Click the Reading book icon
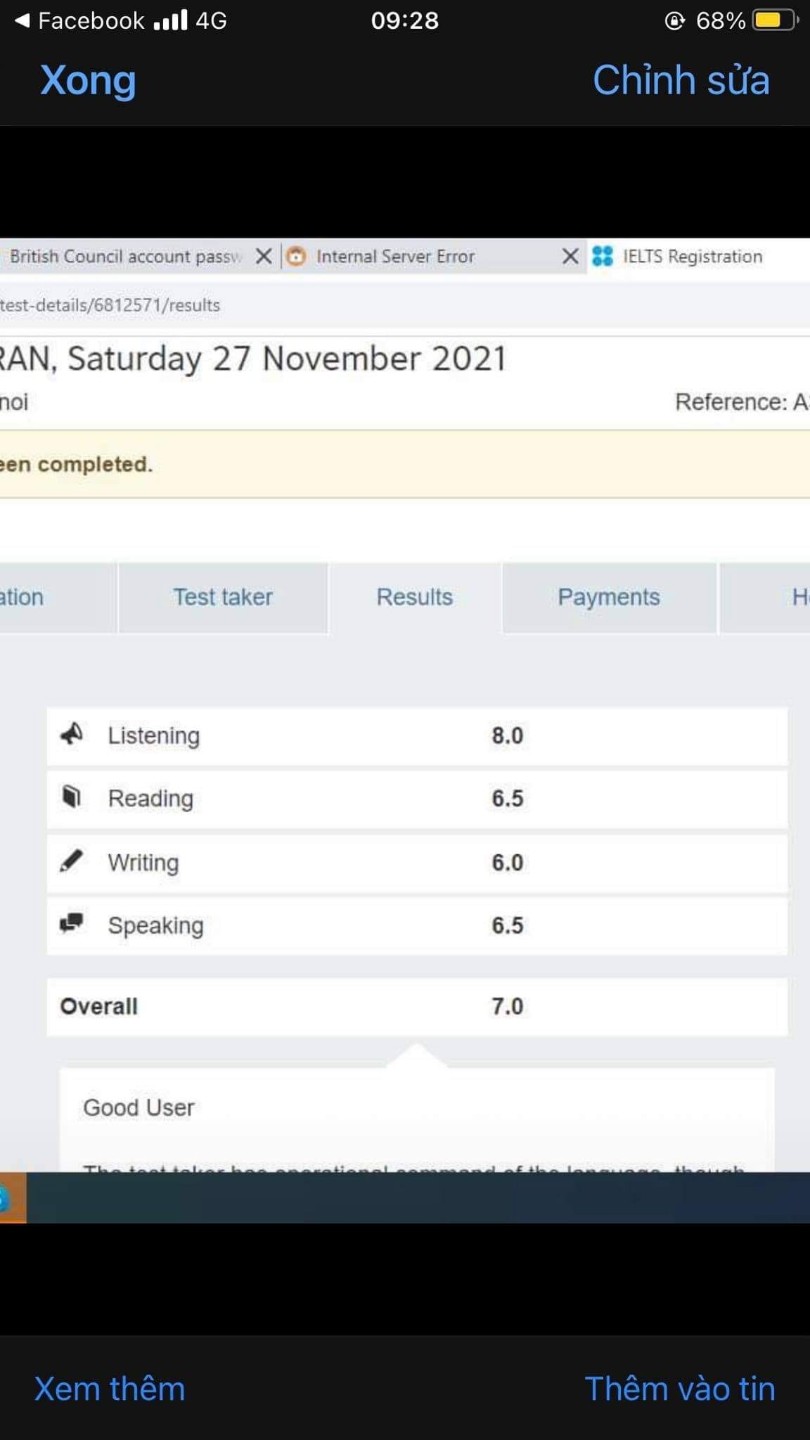The height and width of the screenshot is (1440, 810). (71, 798)
